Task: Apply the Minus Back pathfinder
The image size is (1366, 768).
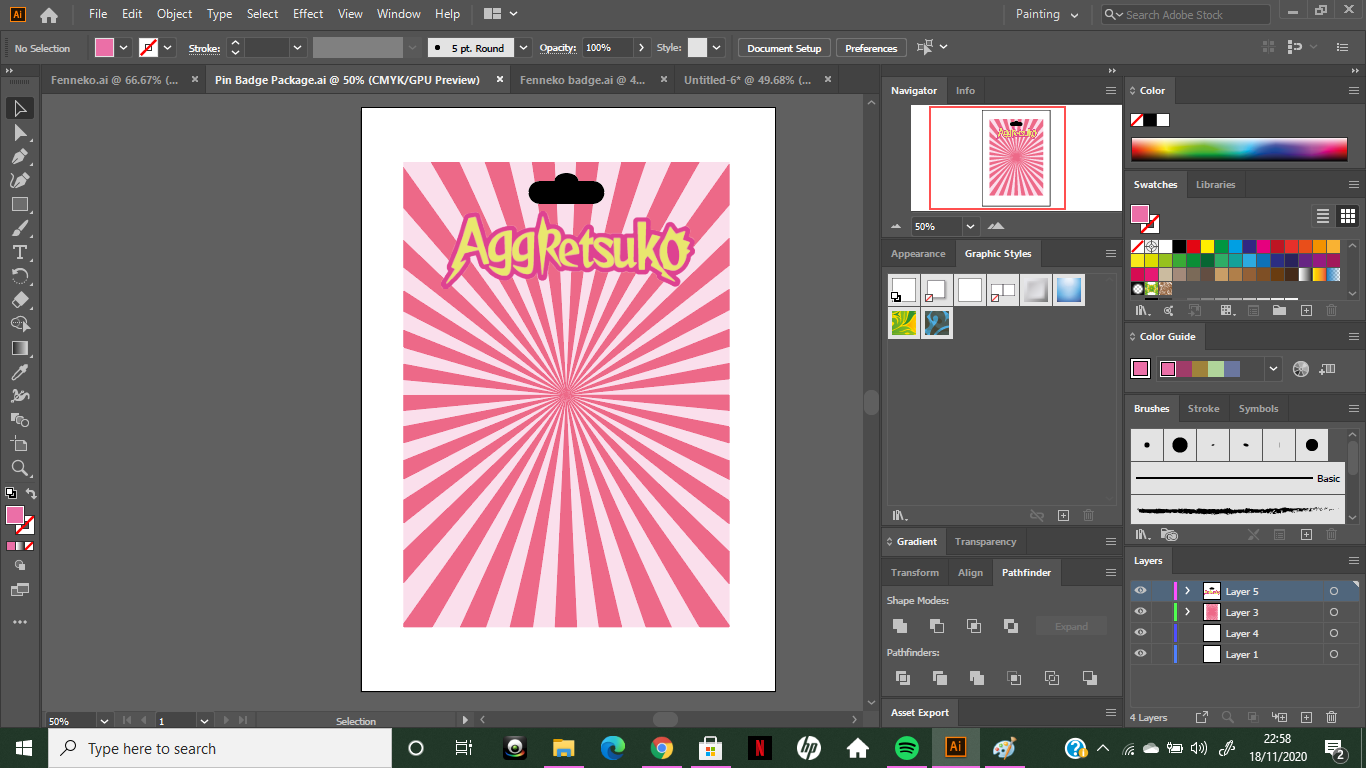Action: coord(1090,678)
